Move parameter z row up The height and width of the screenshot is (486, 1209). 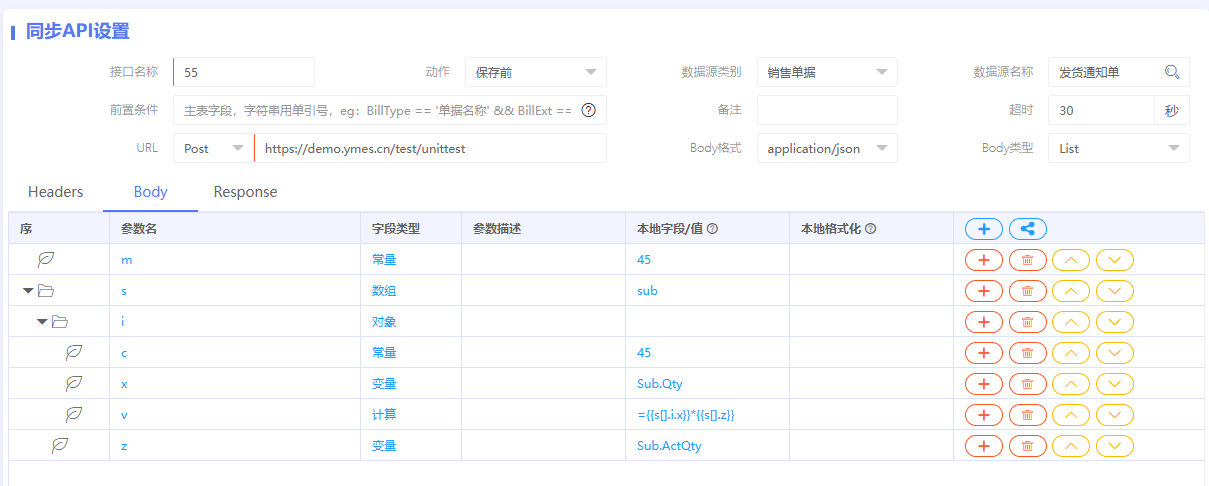(x=1071, y=446)
